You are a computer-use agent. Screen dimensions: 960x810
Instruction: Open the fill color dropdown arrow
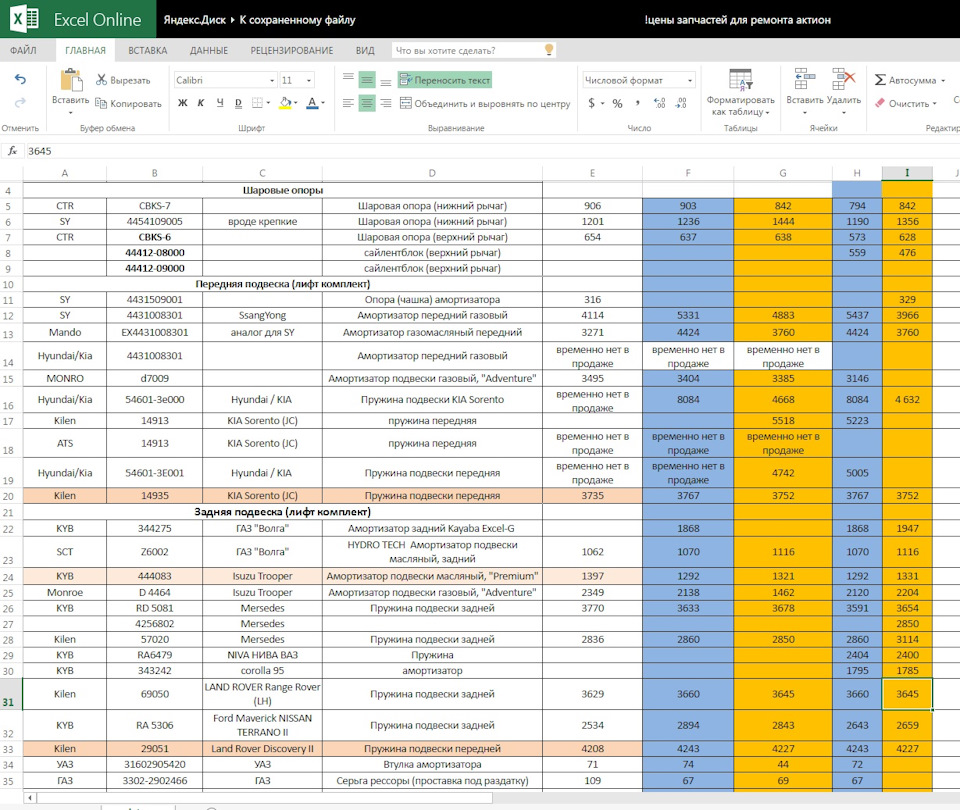(296, 103)
